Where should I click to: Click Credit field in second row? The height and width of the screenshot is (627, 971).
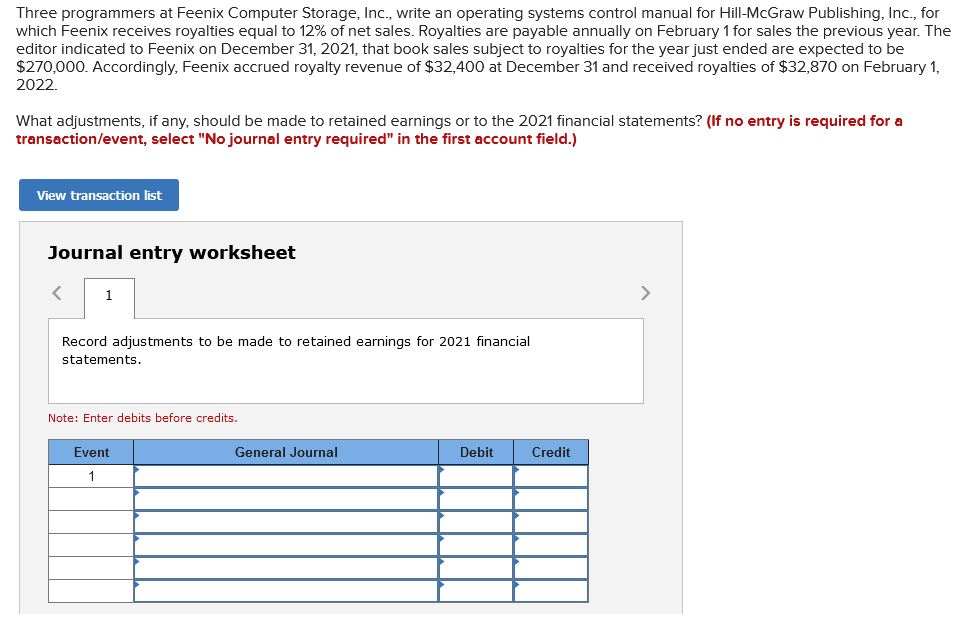click(551, 499)
